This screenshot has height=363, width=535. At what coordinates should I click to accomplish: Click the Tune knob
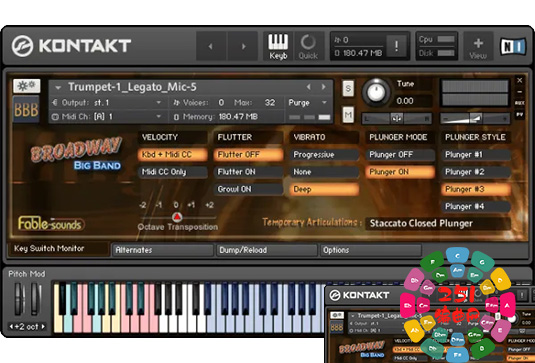376,92
